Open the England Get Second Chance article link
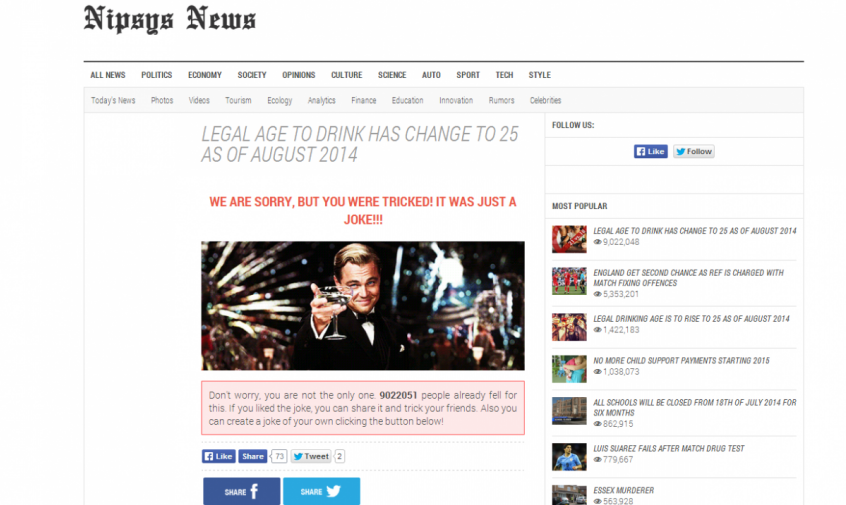Screen dimensions: 846x505 click(688, 278)
